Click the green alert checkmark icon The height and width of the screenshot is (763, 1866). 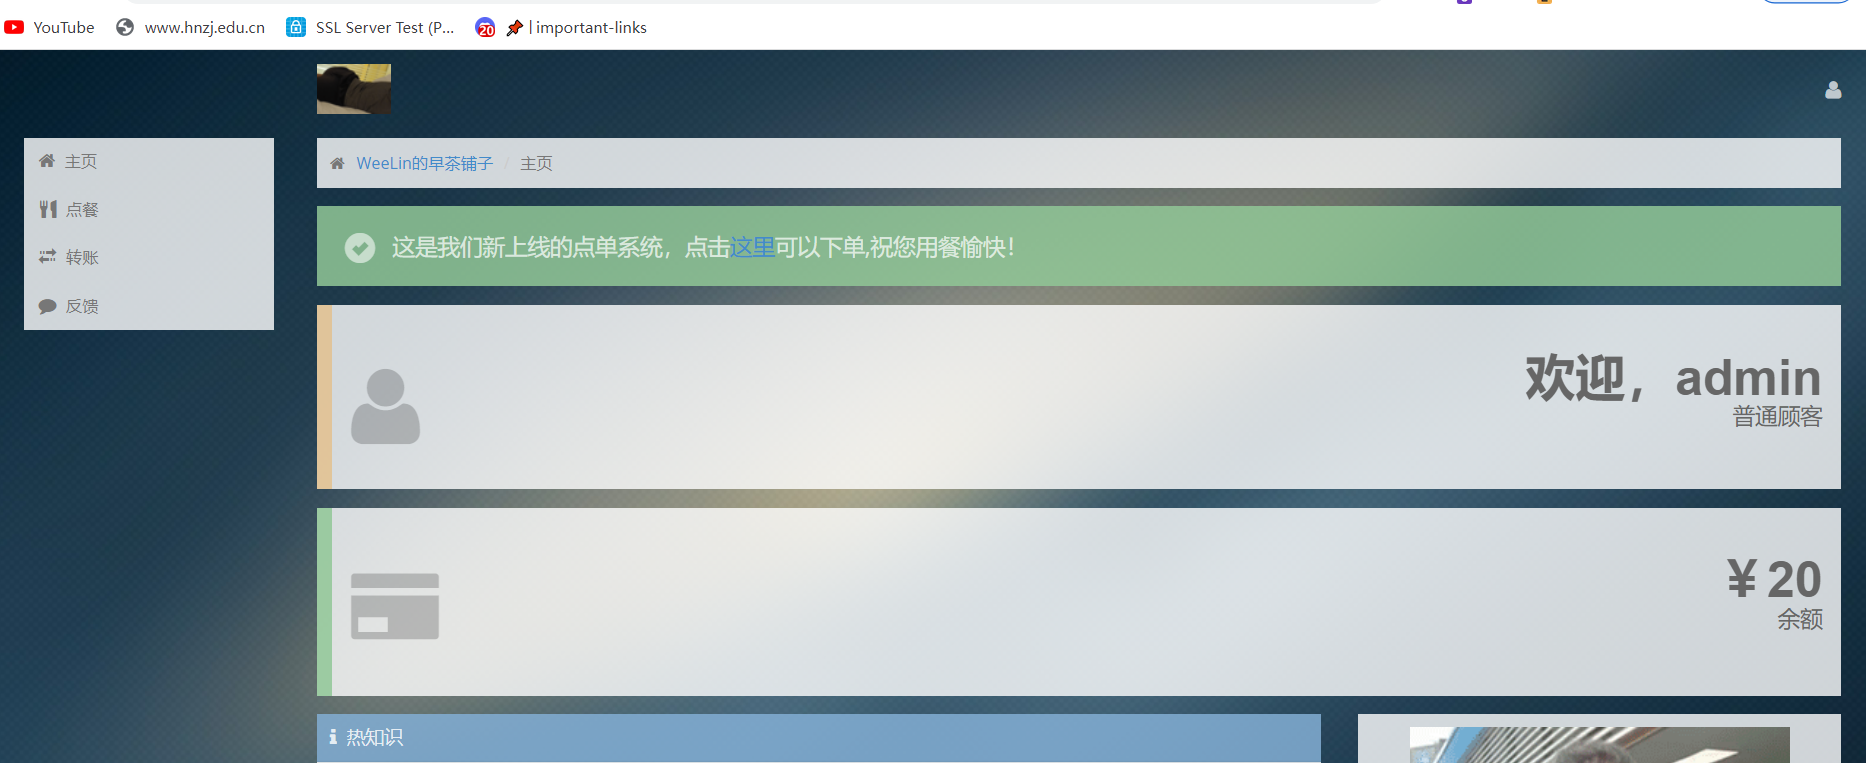click(x=360, y=247)
